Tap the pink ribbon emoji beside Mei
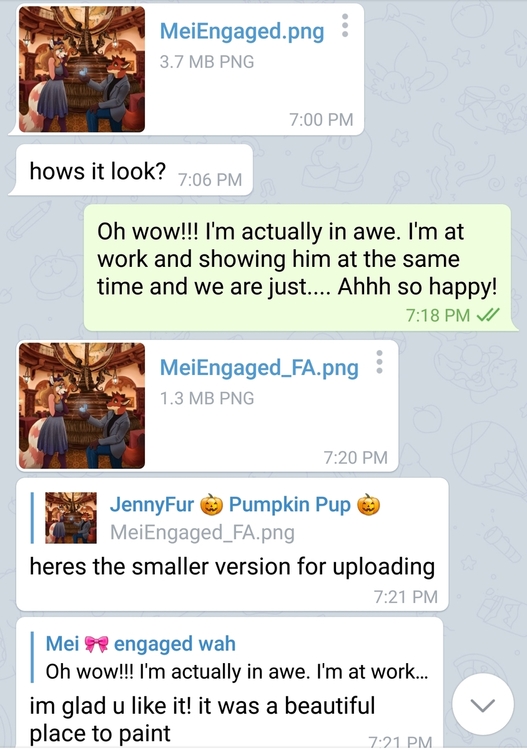527x750 pixels. [x=97, y=644]
